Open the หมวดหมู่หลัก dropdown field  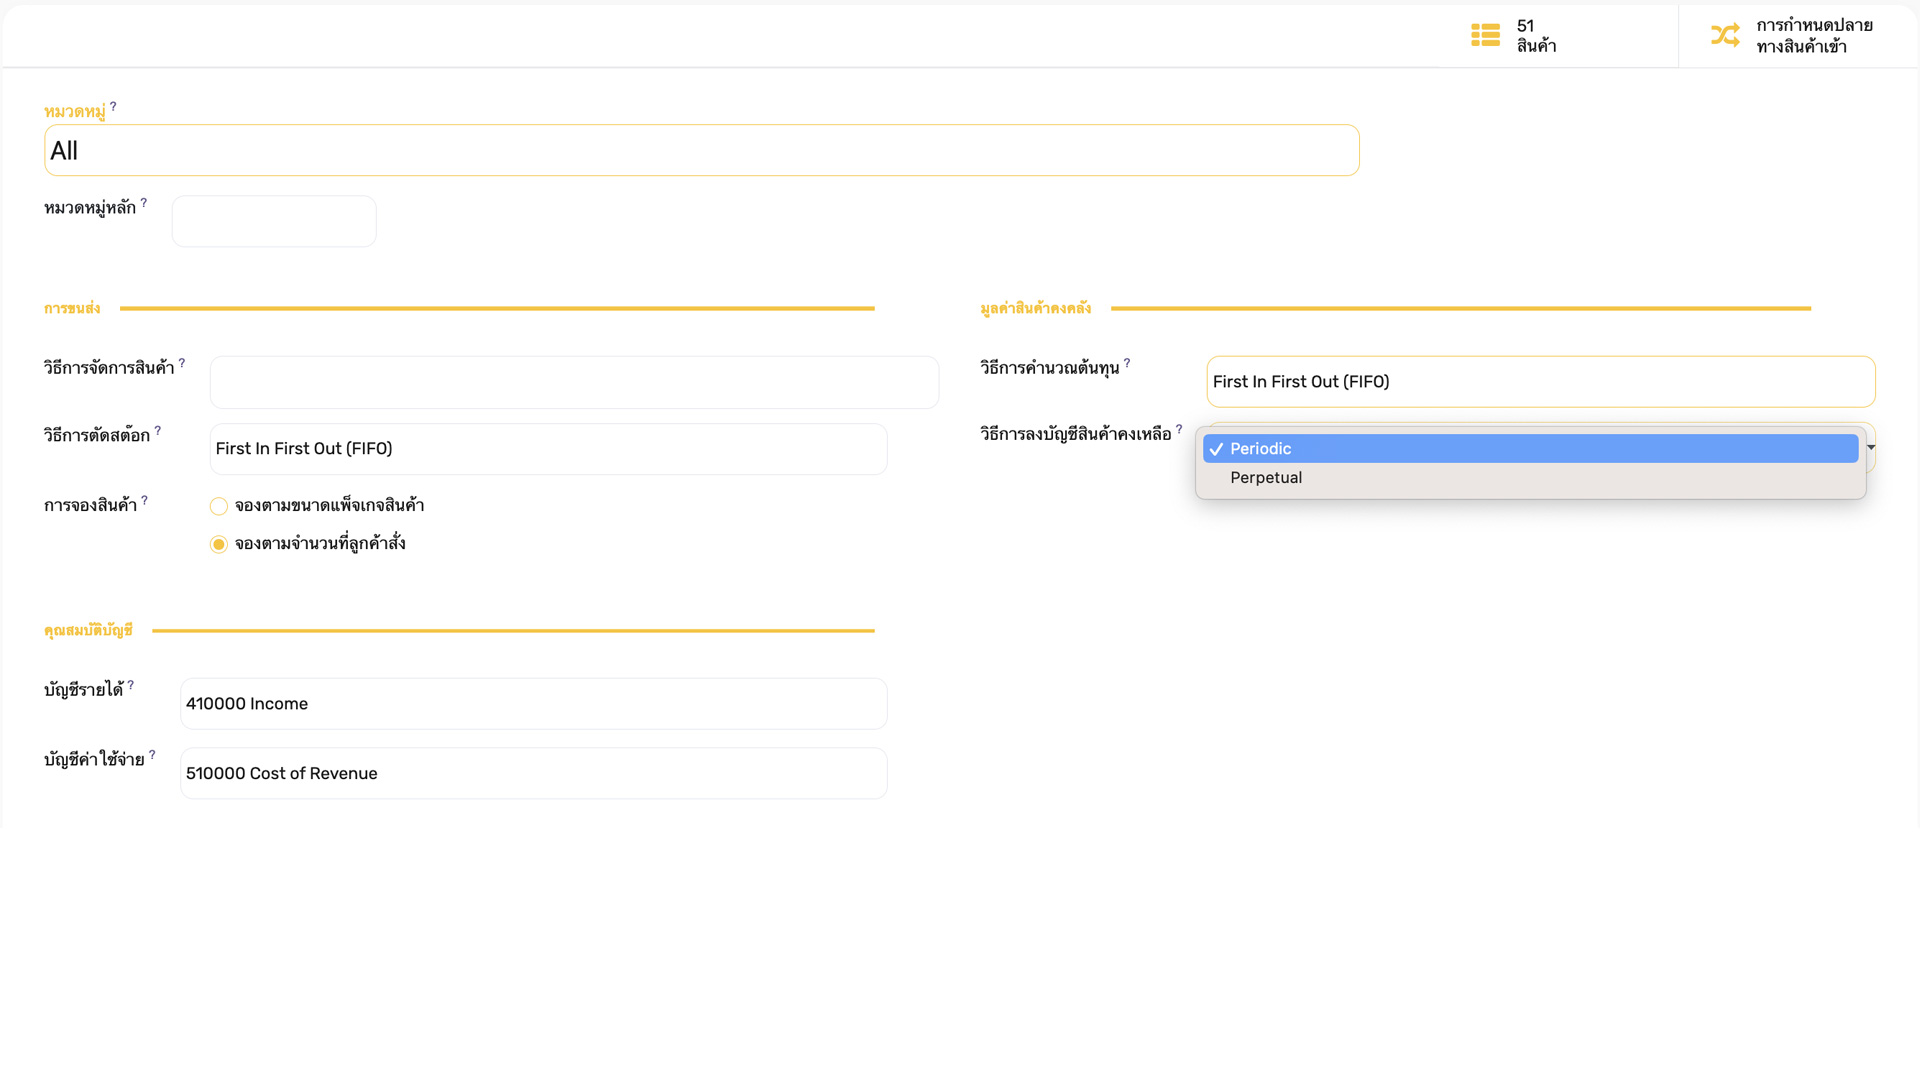pyautogui.click(x=274, y=221)
